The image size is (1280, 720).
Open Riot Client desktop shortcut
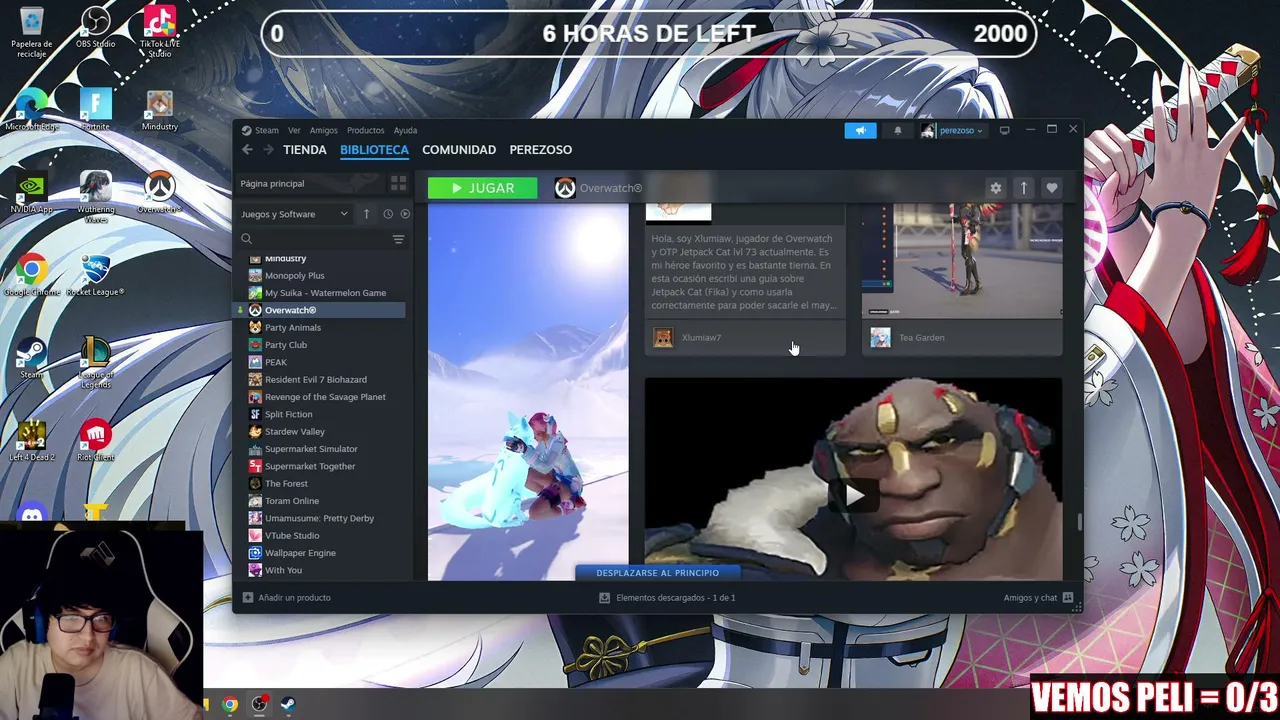click(95, 440)
